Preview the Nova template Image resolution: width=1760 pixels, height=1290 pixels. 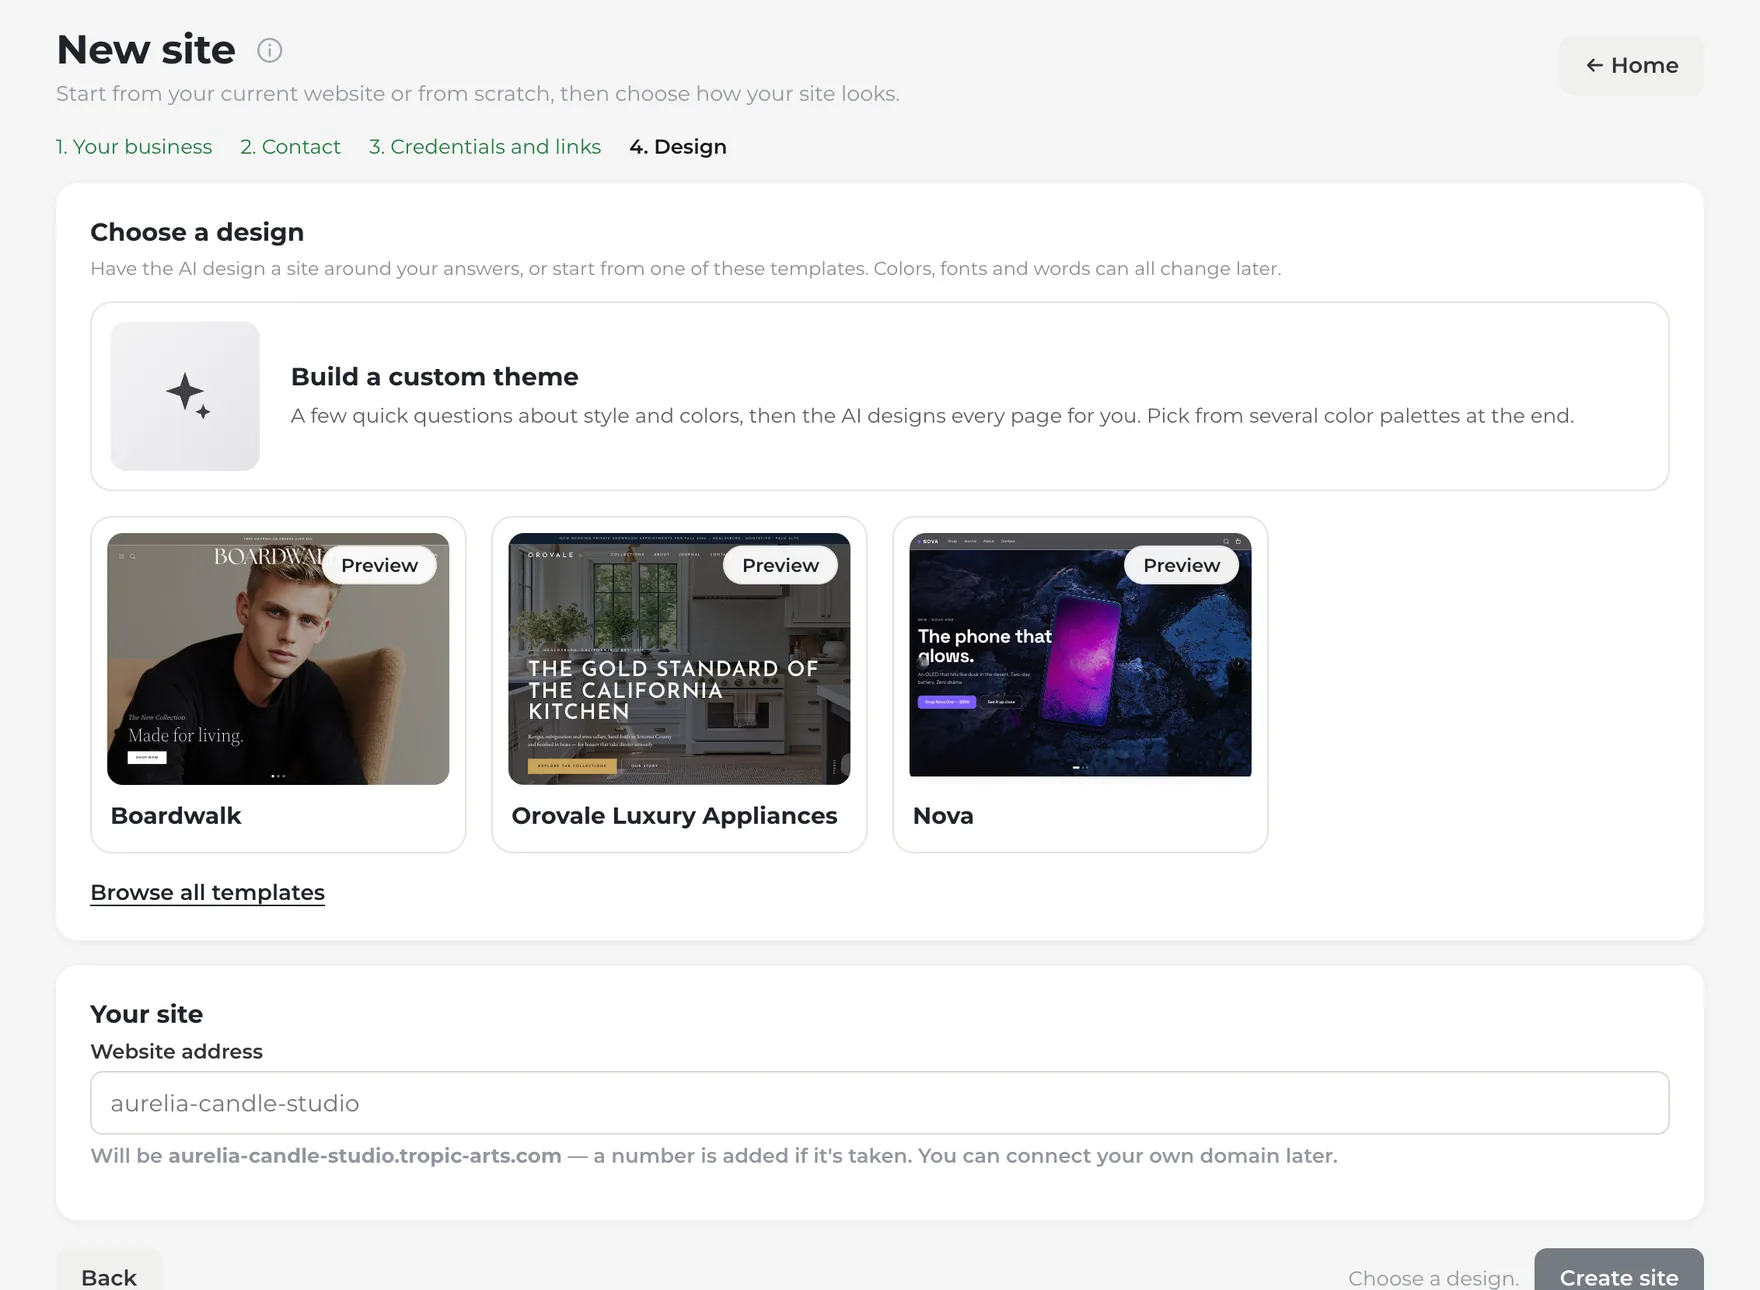pyautogui.click(x=1181, y=565)
